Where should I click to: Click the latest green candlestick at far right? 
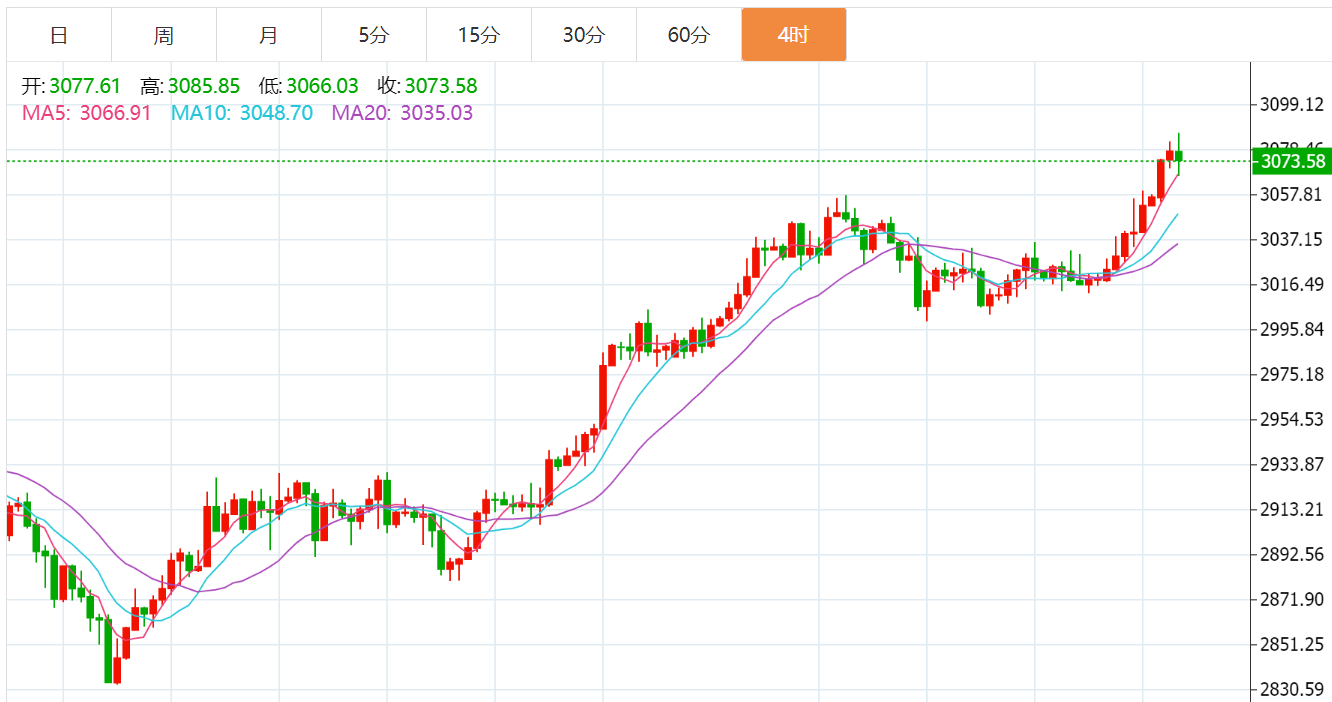tap(1179, 155)
